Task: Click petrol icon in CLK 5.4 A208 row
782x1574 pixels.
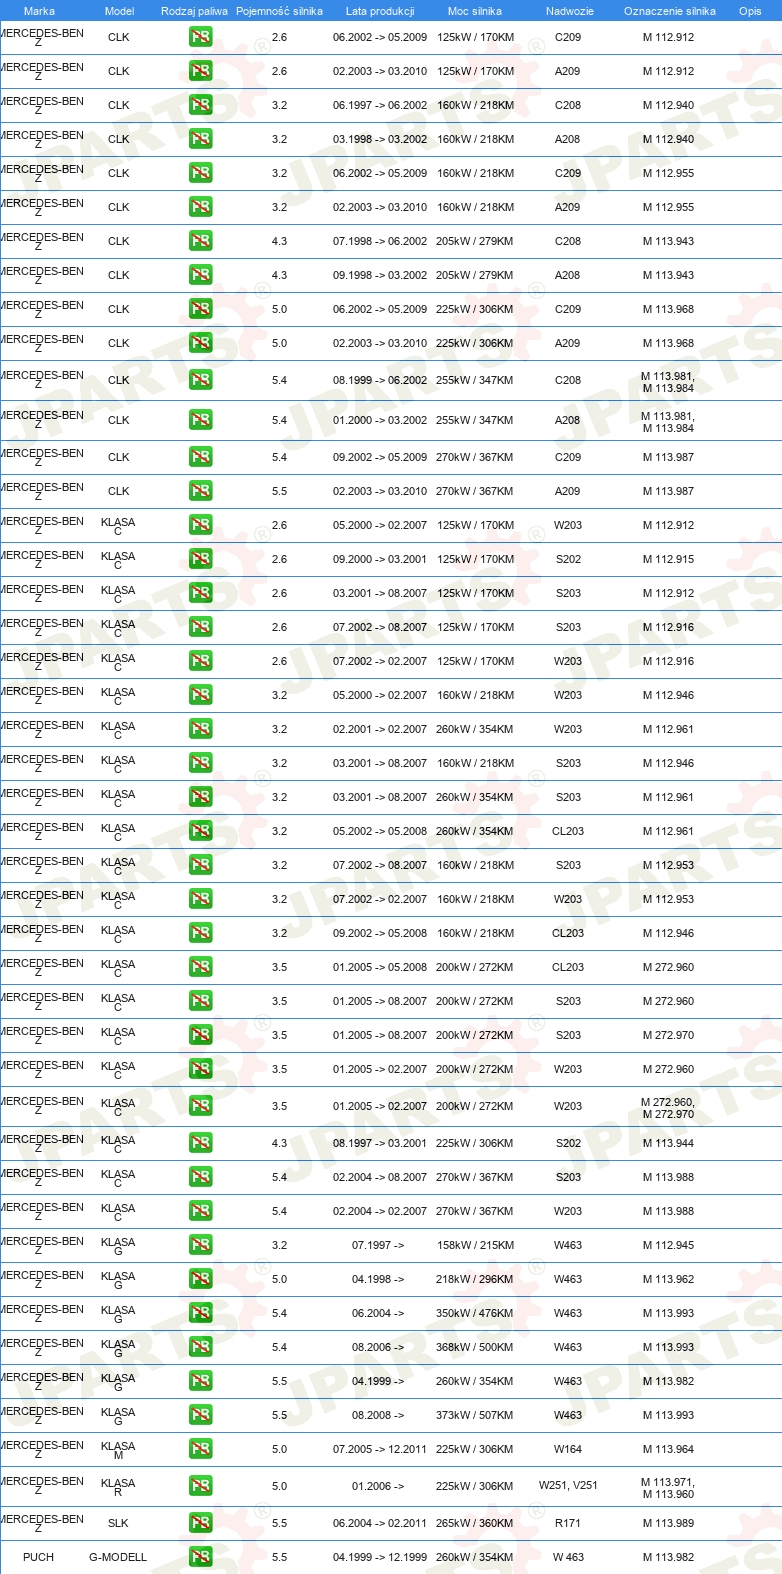Action: 200,421
